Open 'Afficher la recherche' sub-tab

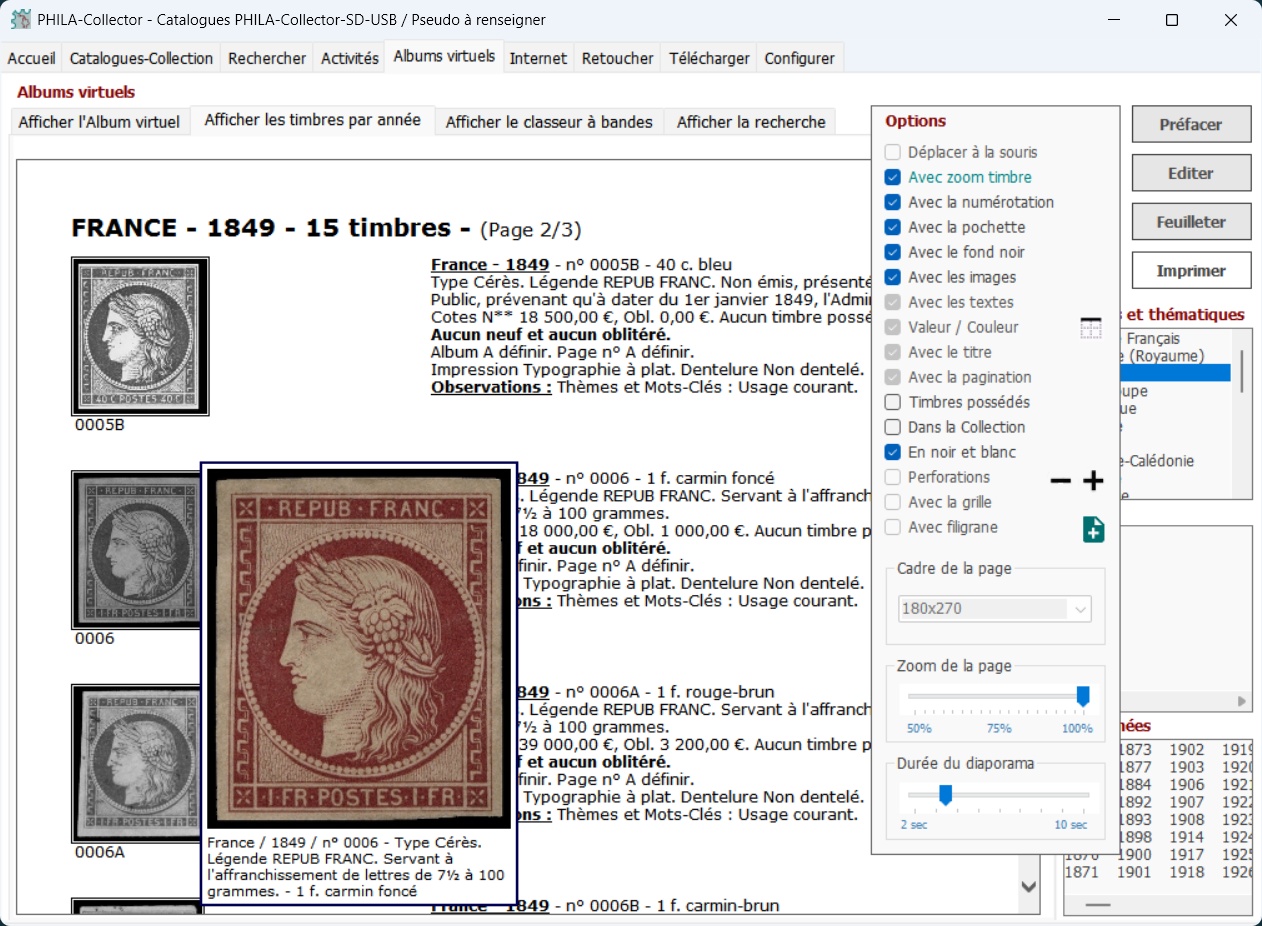[751, 122]
